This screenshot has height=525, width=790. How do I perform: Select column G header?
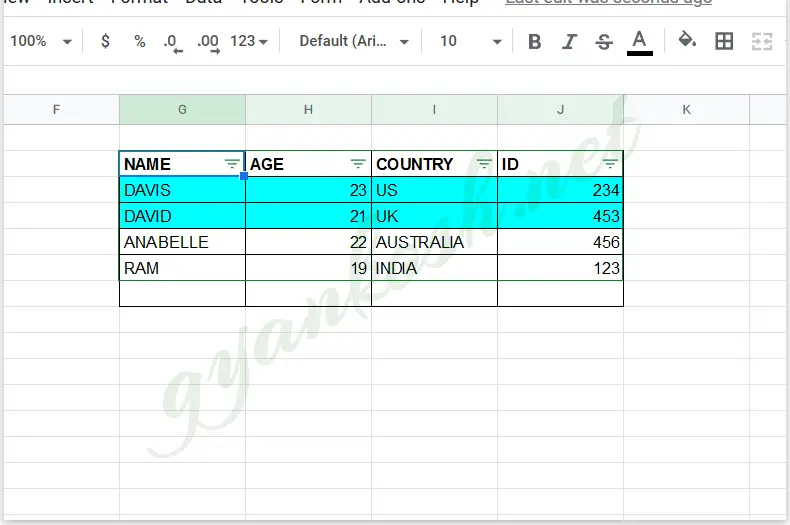pyautogui.click(x=182, y=109)
